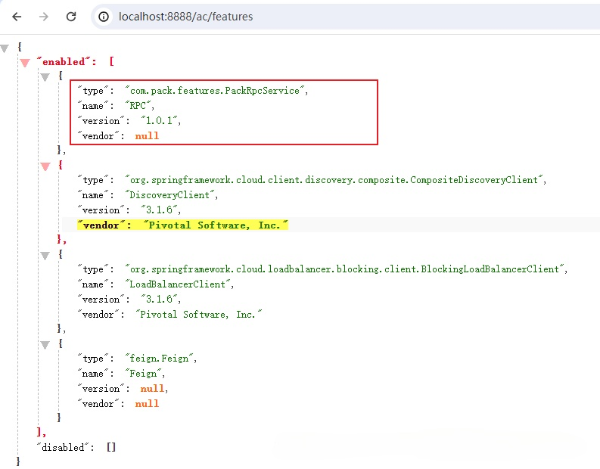The image size is (600, 469).
Task: Click the highlighted "vendor" Pivotal Software line
Action: pyautogui.click(x=183, y=225)
